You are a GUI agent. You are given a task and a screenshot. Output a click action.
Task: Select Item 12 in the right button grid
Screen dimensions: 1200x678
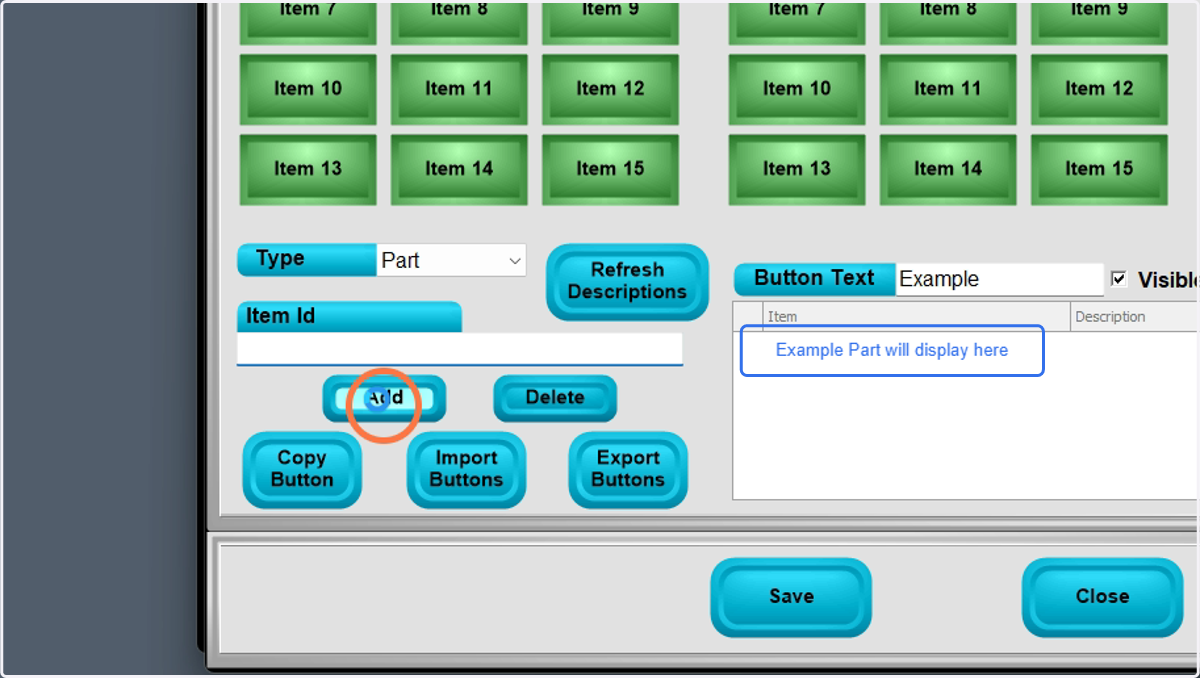click(x=1099, y=89)
